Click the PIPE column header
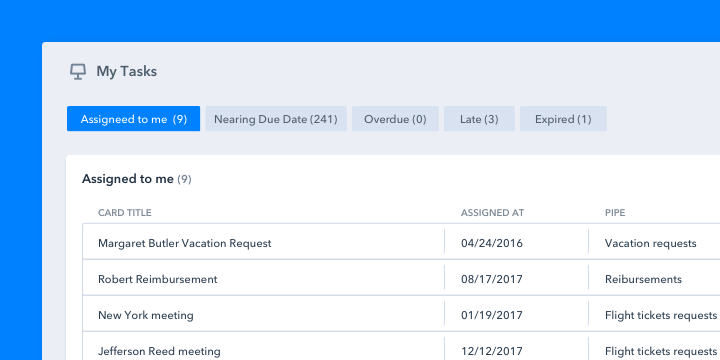 pyautogui.click(x=615, y=213)
